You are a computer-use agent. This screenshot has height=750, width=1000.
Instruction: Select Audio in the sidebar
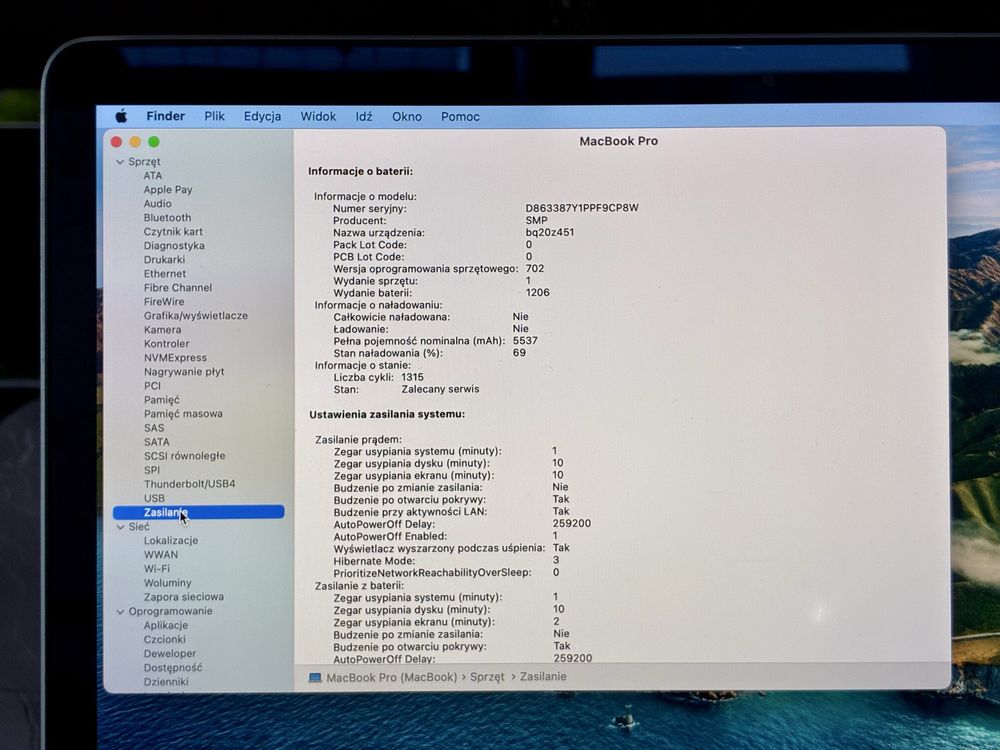click(158, 203)
